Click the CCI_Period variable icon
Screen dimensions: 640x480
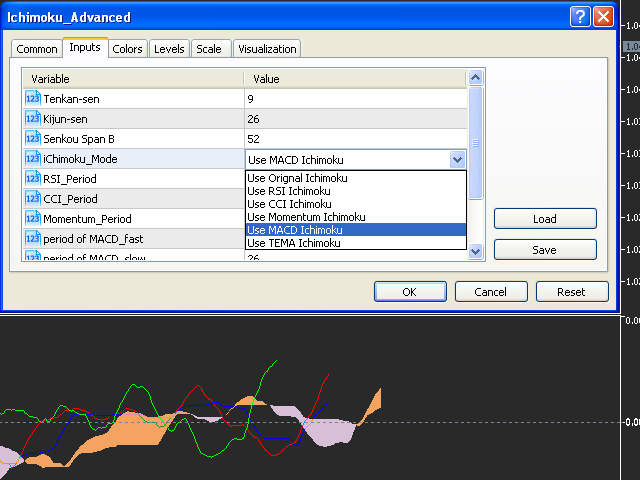(x=32, y=198)
